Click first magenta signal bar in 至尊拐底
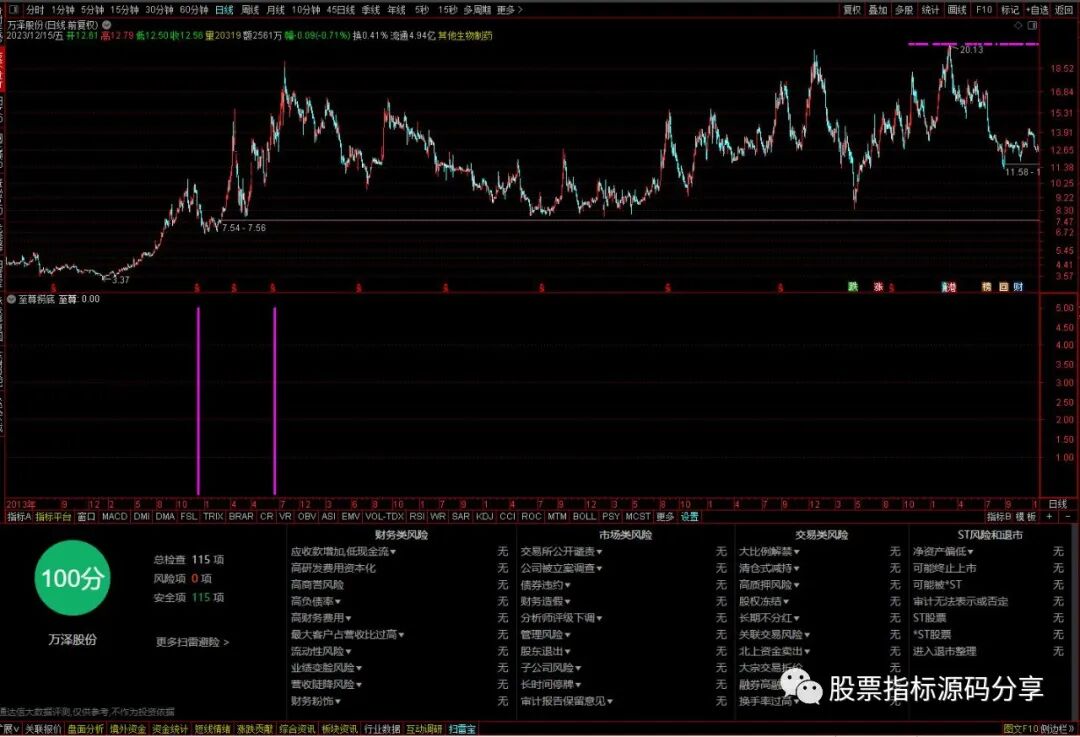The width and height of the screenshot is (1080, 737). pos(198,401)
